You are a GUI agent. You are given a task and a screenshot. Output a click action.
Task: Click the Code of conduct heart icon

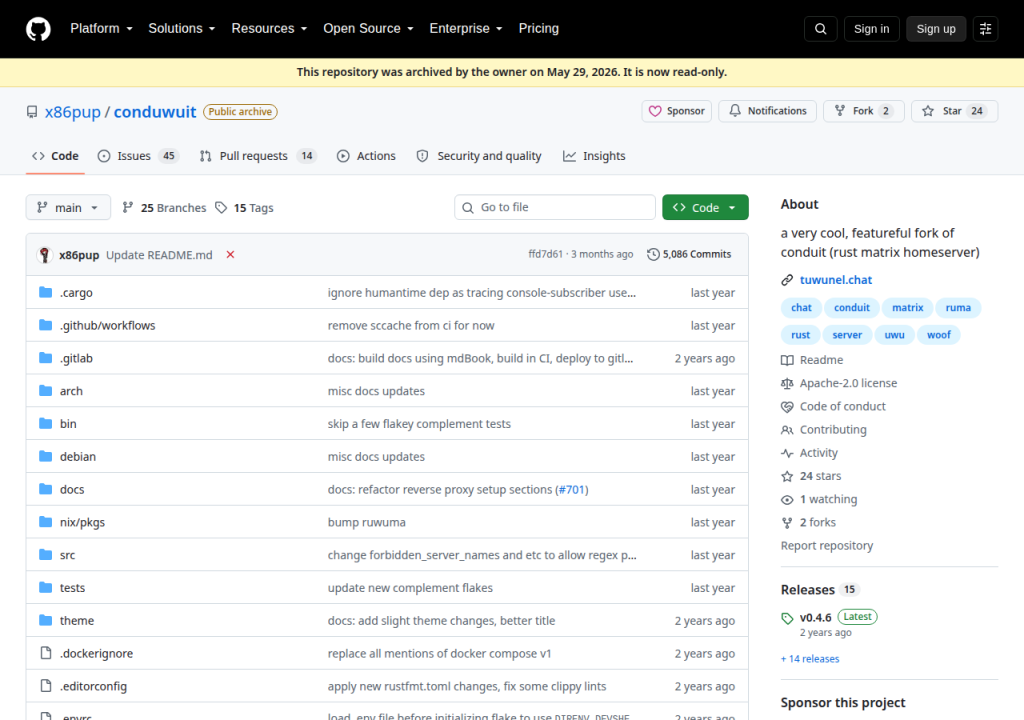point(787,406)
